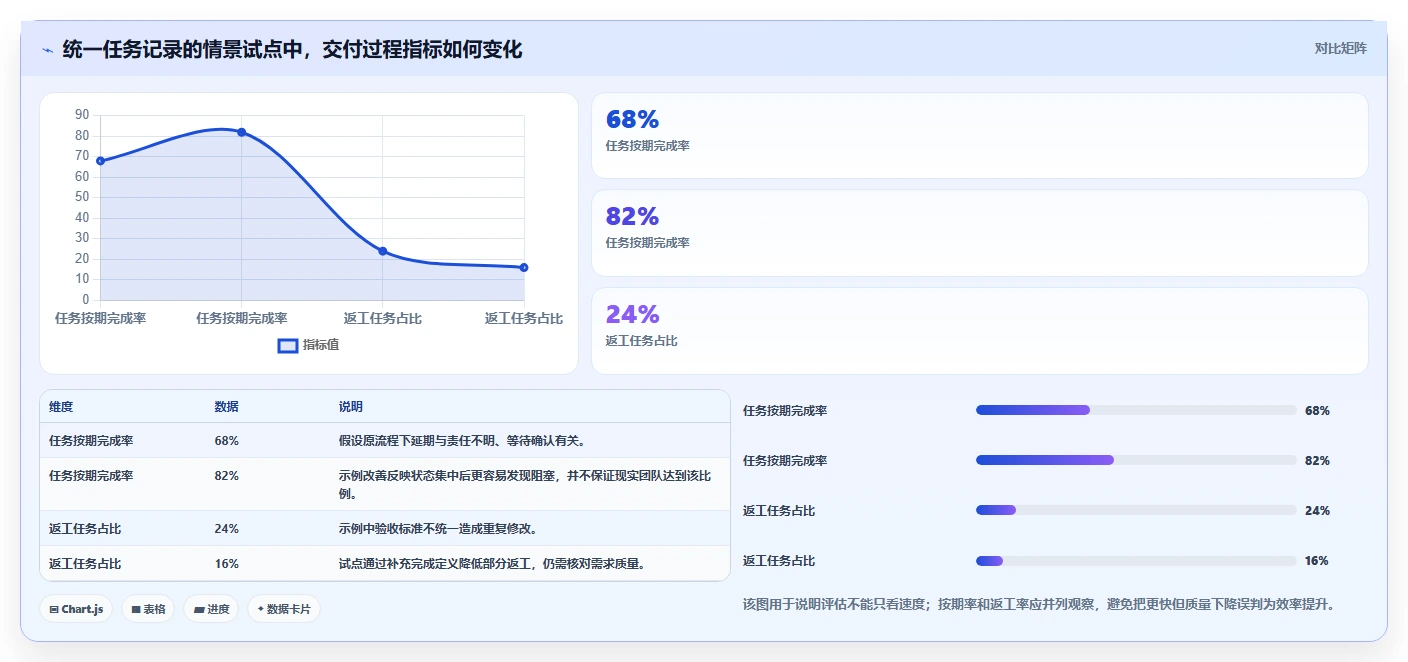Click the dashboard title about 统一任务记录
Screen dimensions: 1408x662
click(x=292, y=49)
